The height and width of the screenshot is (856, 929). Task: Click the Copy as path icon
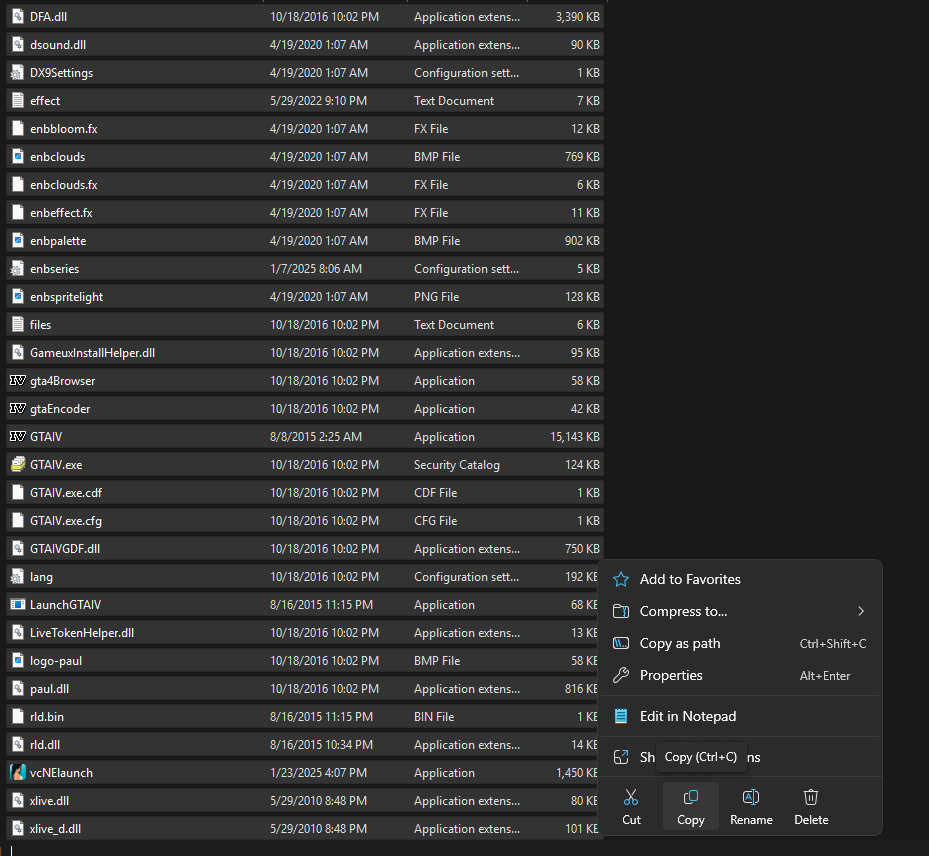click(621, 643)
